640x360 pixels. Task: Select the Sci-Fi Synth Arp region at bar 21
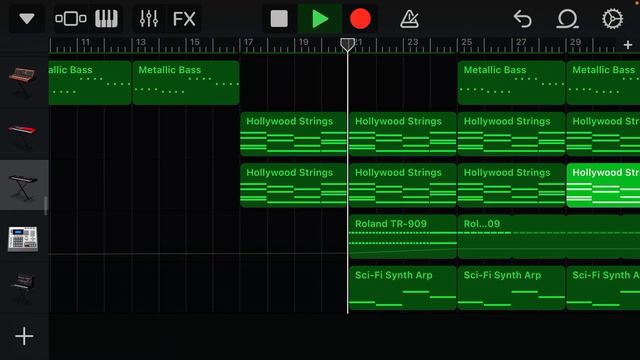point(403,288)
